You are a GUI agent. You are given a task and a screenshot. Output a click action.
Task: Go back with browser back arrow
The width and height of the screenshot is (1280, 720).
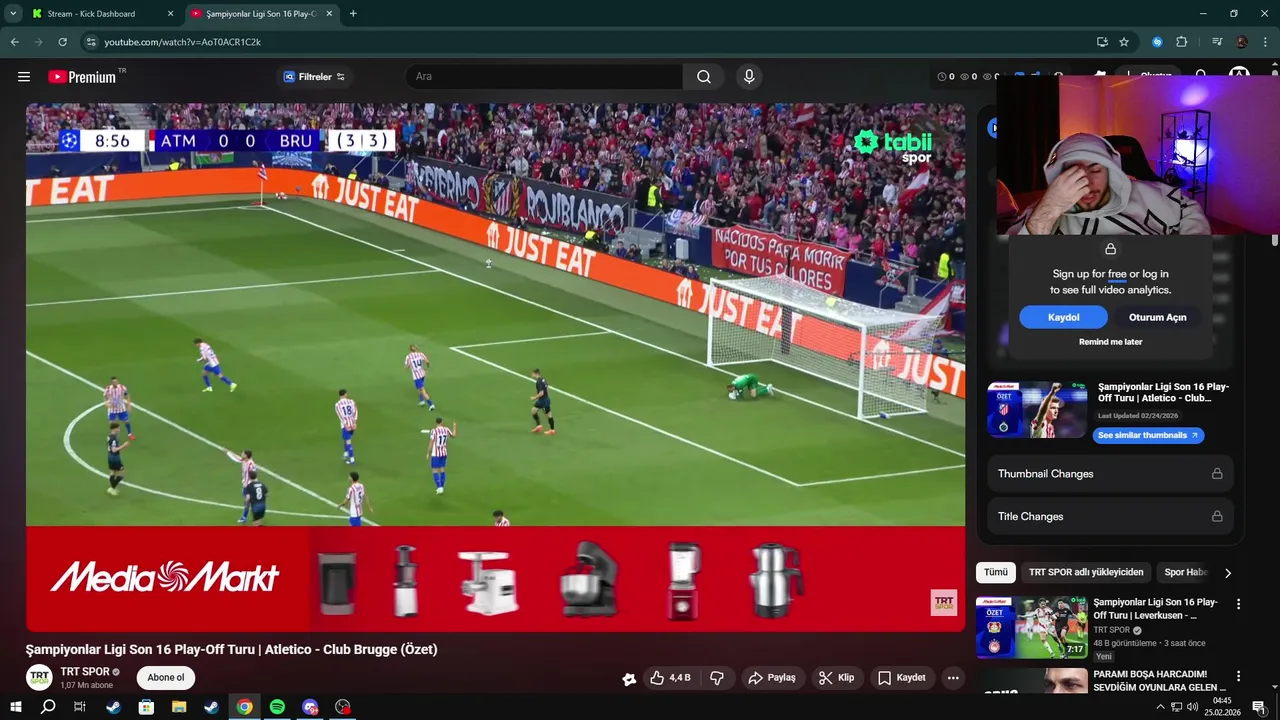15,42
